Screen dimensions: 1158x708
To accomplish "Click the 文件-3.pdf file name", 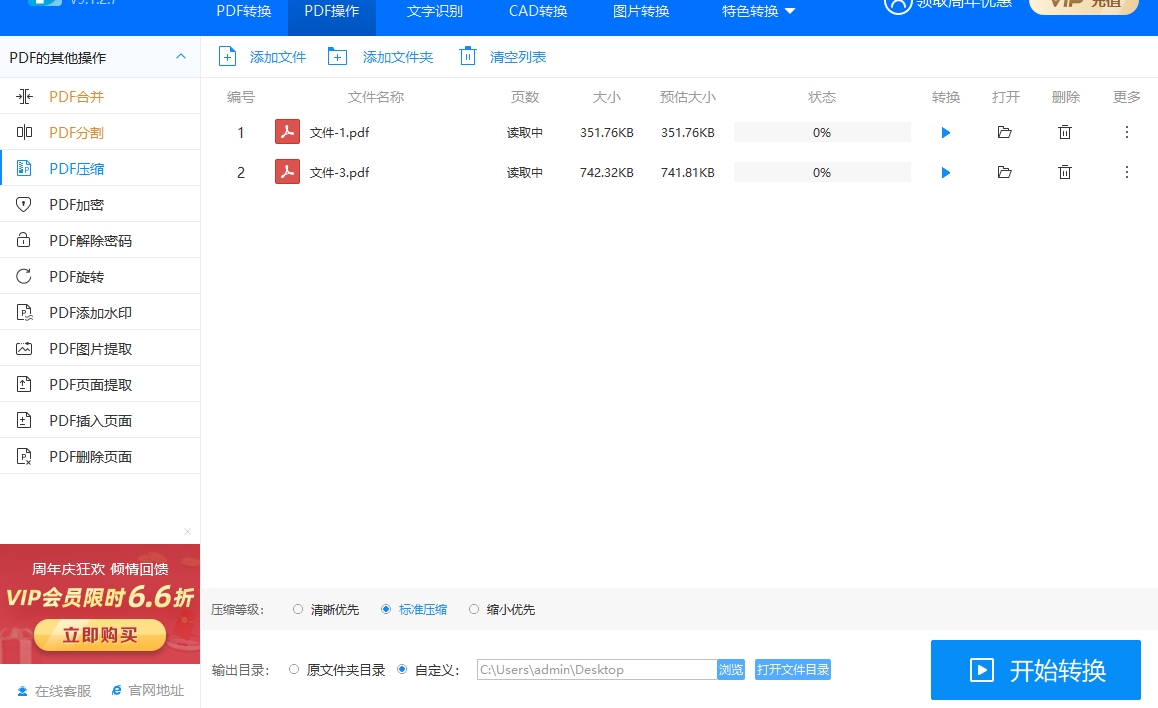I will (339, 172).
